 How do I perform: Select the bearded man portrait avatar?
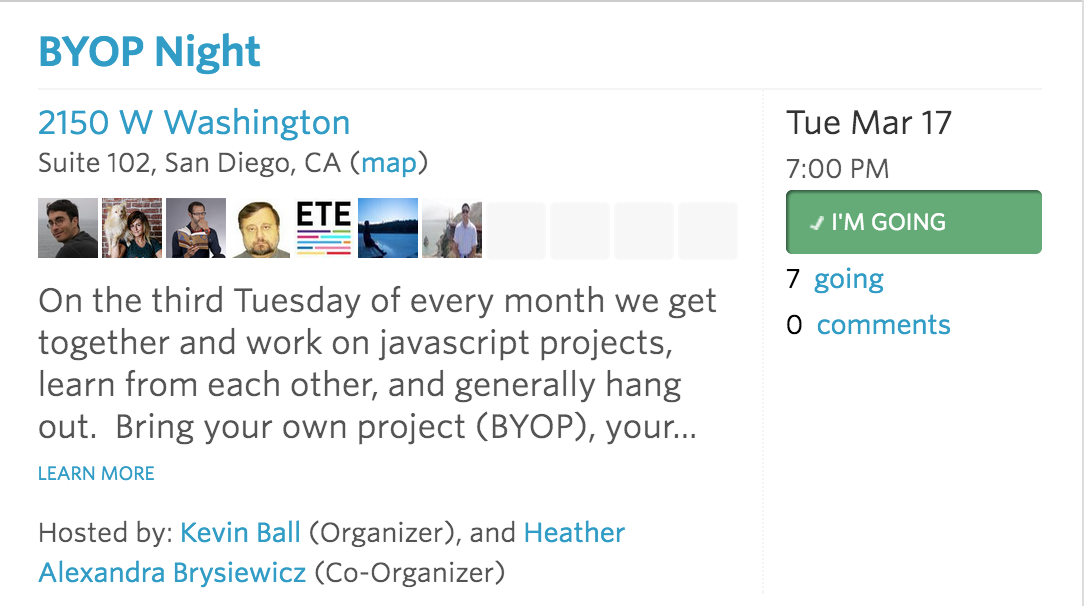click(260, 228)
